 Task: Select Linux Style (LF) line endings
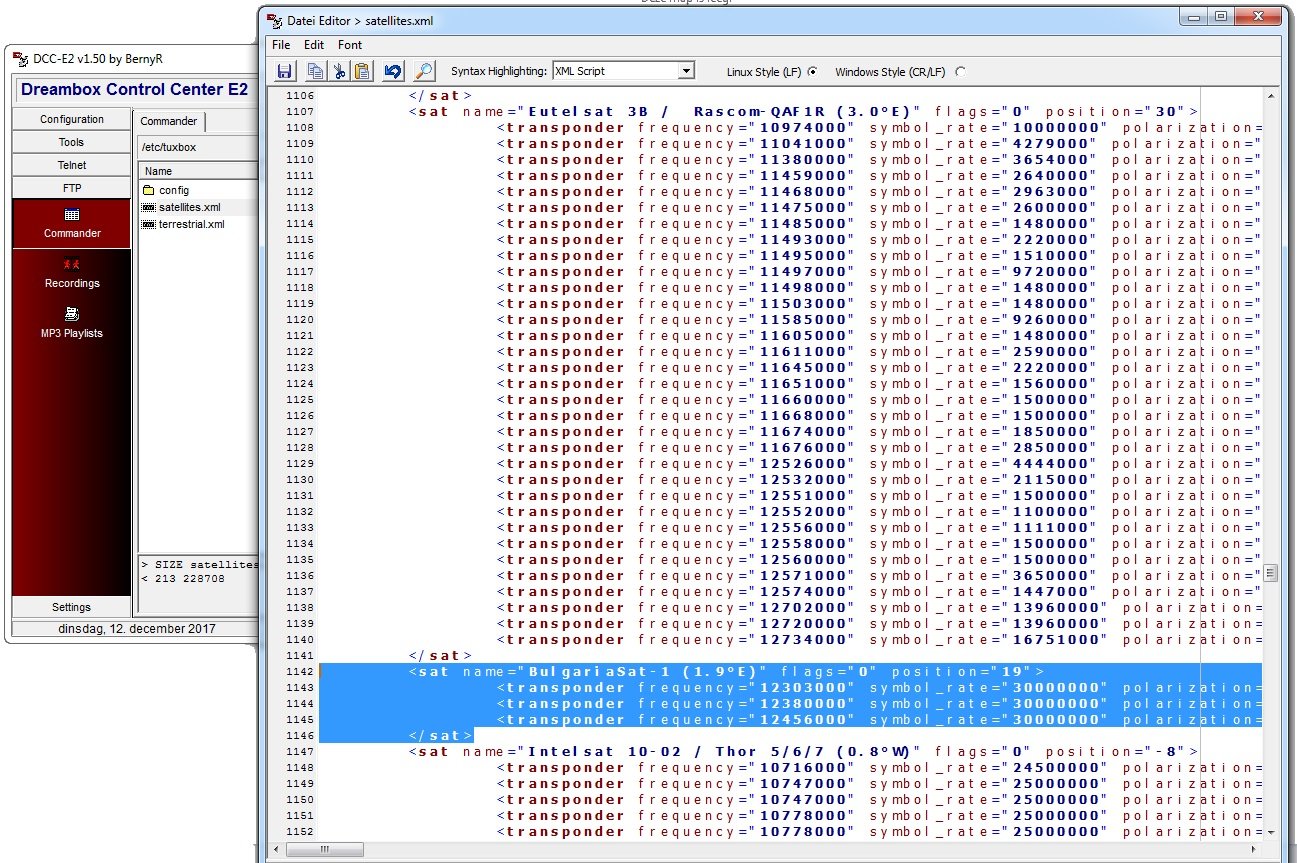click(812, 72)
